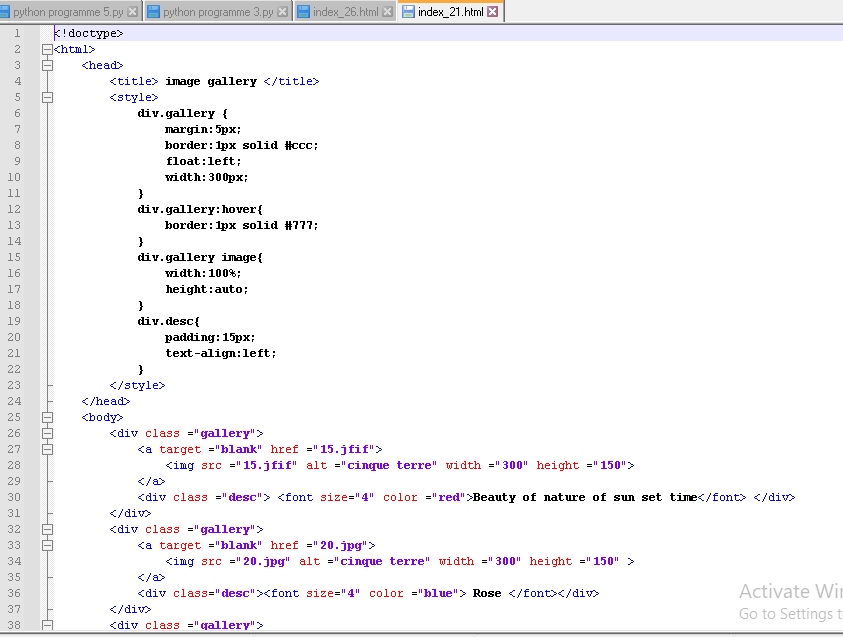Switch to python programme 5.py tab
Image resolution: width=843 pixels, height=637 pixels.
tap(68, 12)
